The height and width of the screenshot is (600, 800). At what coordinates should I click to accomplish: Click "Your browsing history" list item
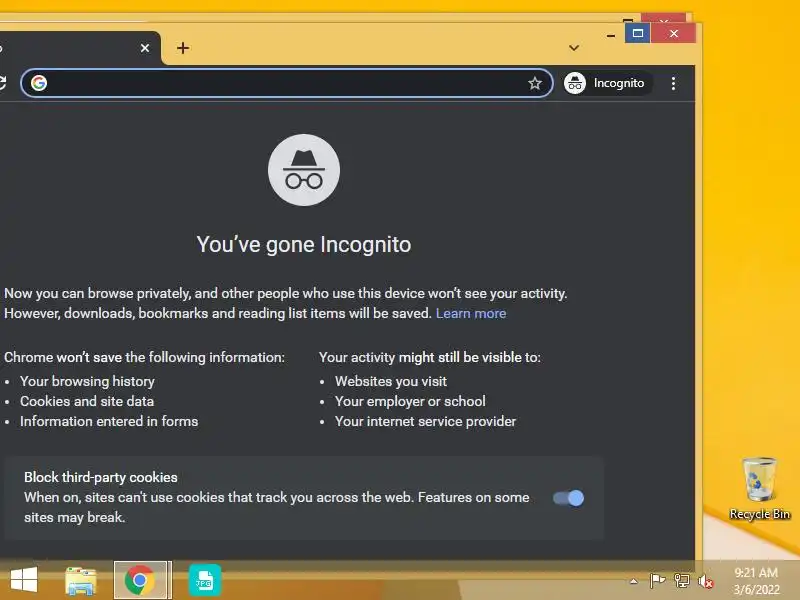(x=87, y=381)
